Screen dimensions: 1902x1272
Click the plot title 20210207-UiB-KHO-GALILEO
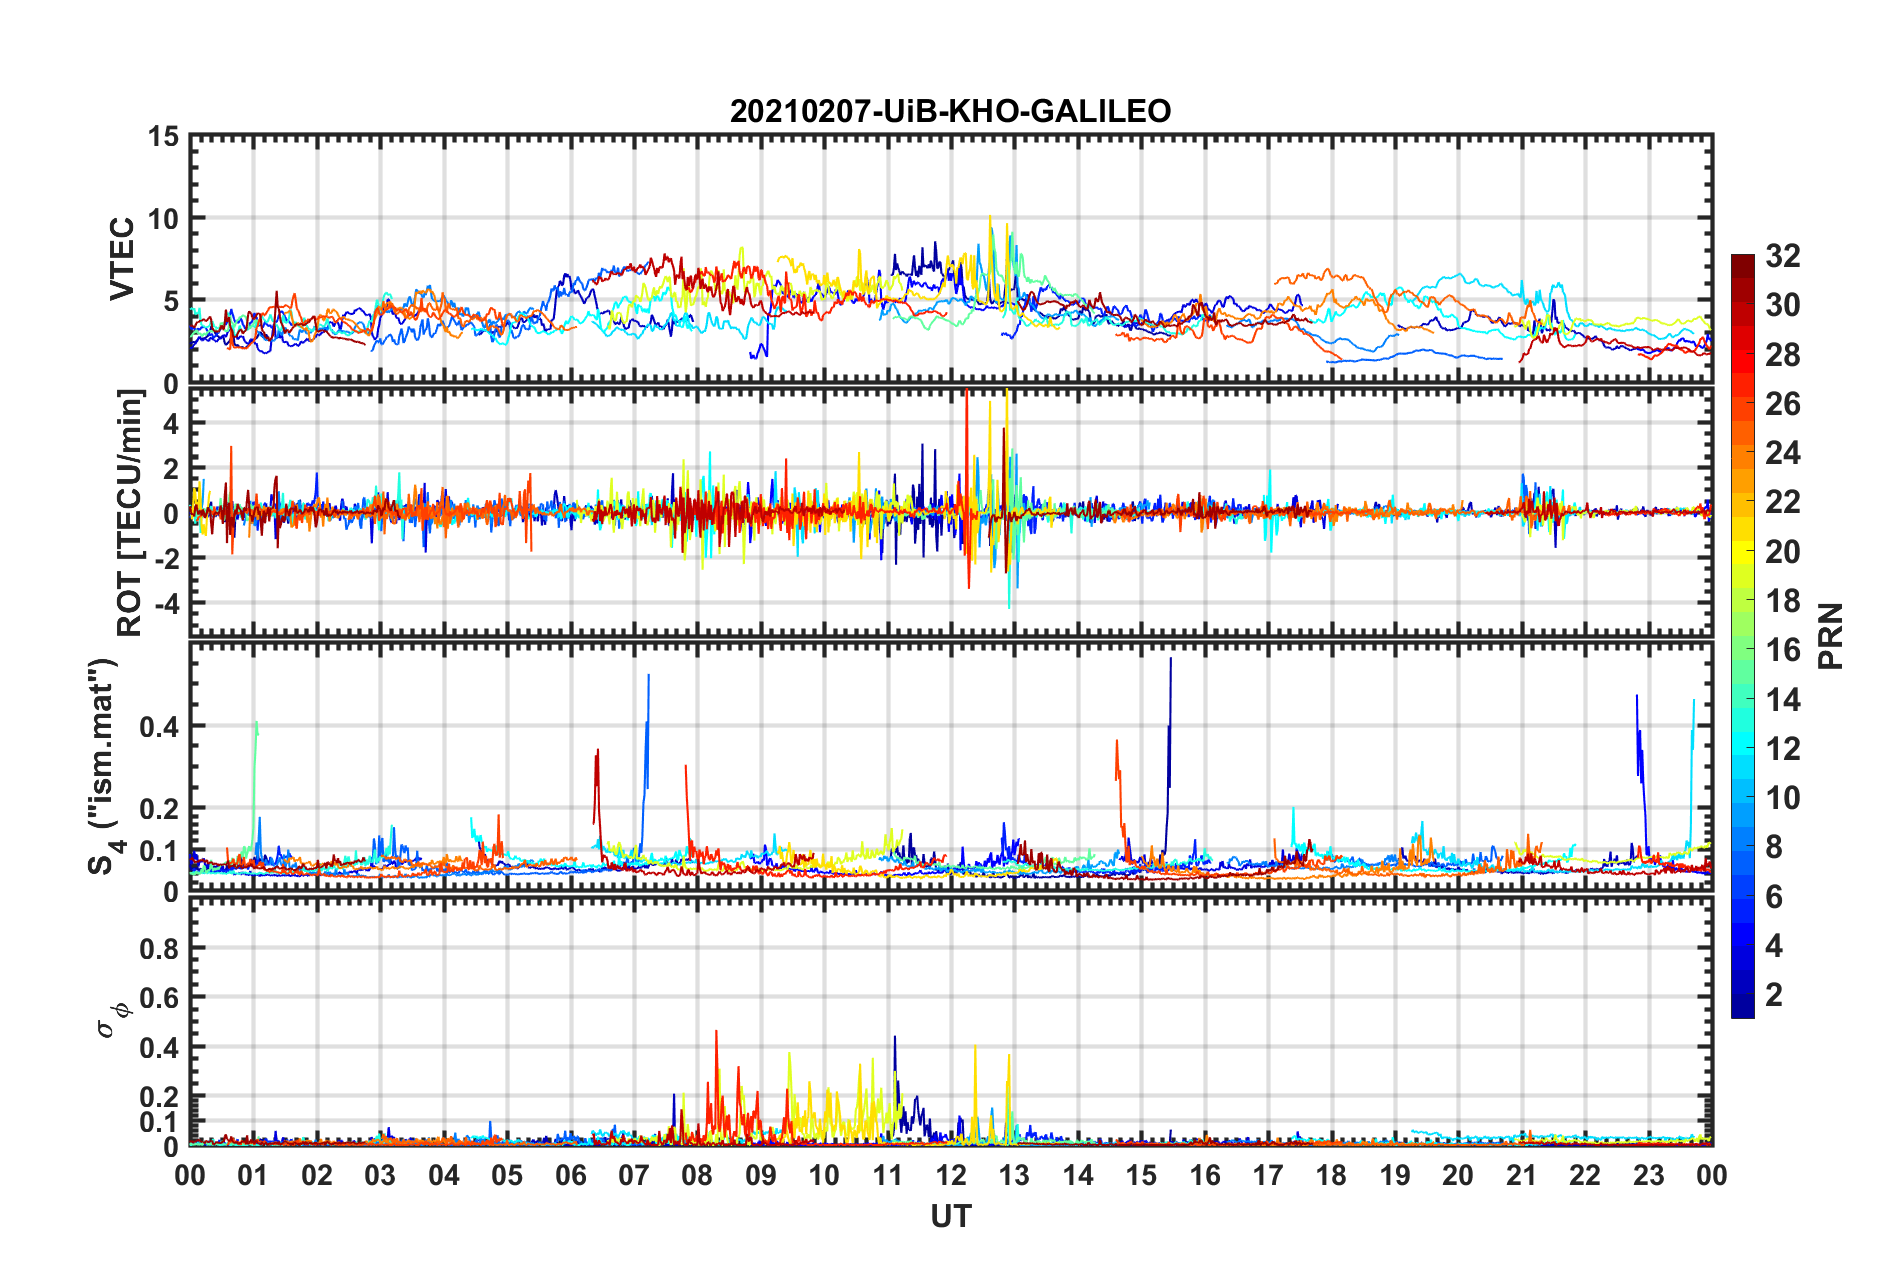click(950, 110)
